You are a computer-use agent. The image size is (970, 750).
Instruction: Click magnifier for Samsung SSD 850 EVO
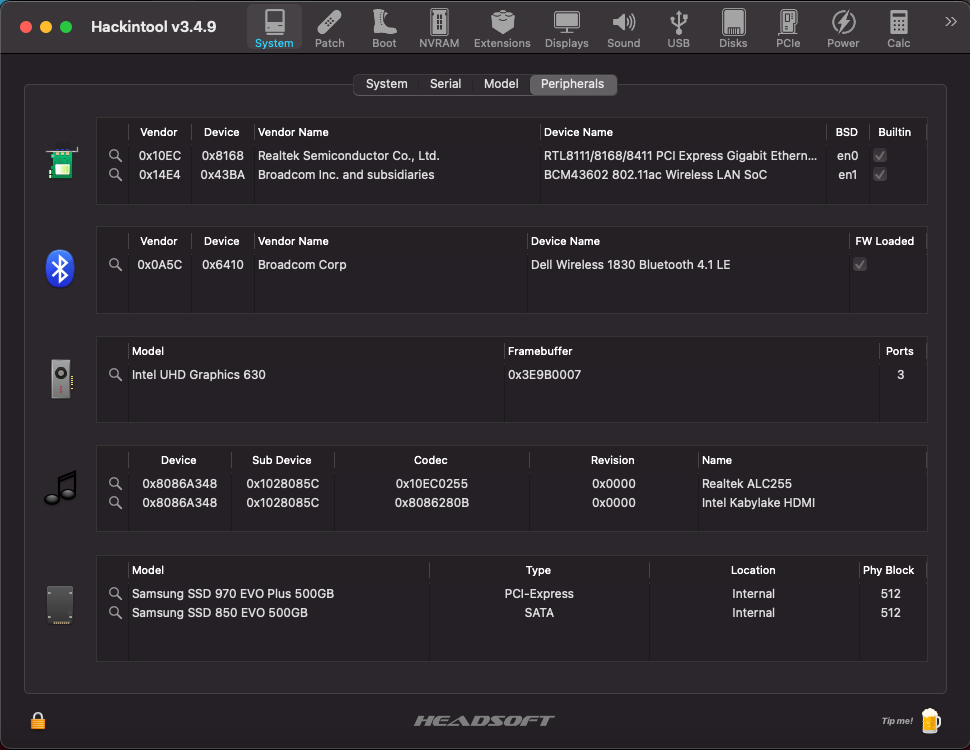(x=115, y=613)
